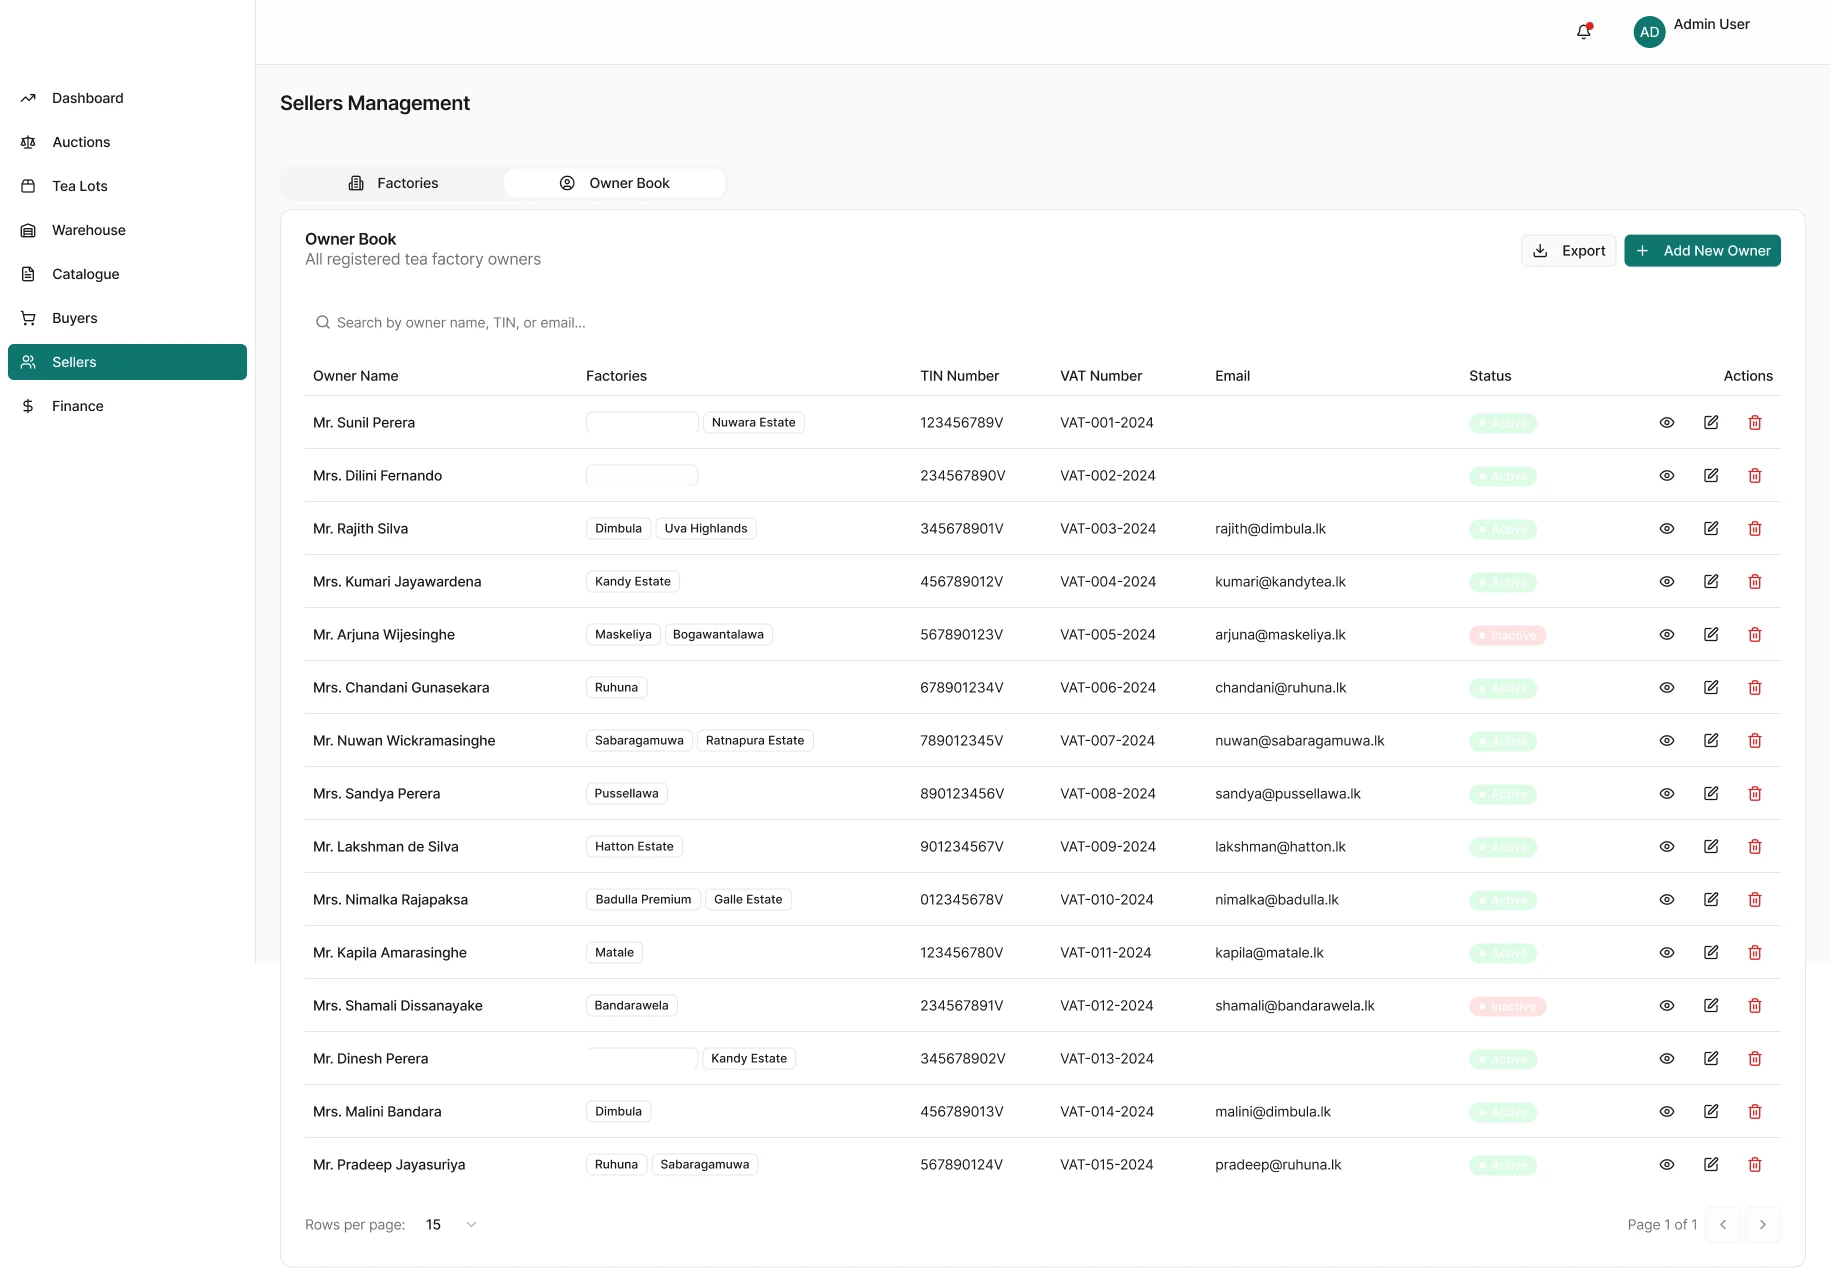This screenshot has width=1830, height=1268.
Task: View details for Mrs. Chandani Gunasekara
Action: coord(1667,688)
